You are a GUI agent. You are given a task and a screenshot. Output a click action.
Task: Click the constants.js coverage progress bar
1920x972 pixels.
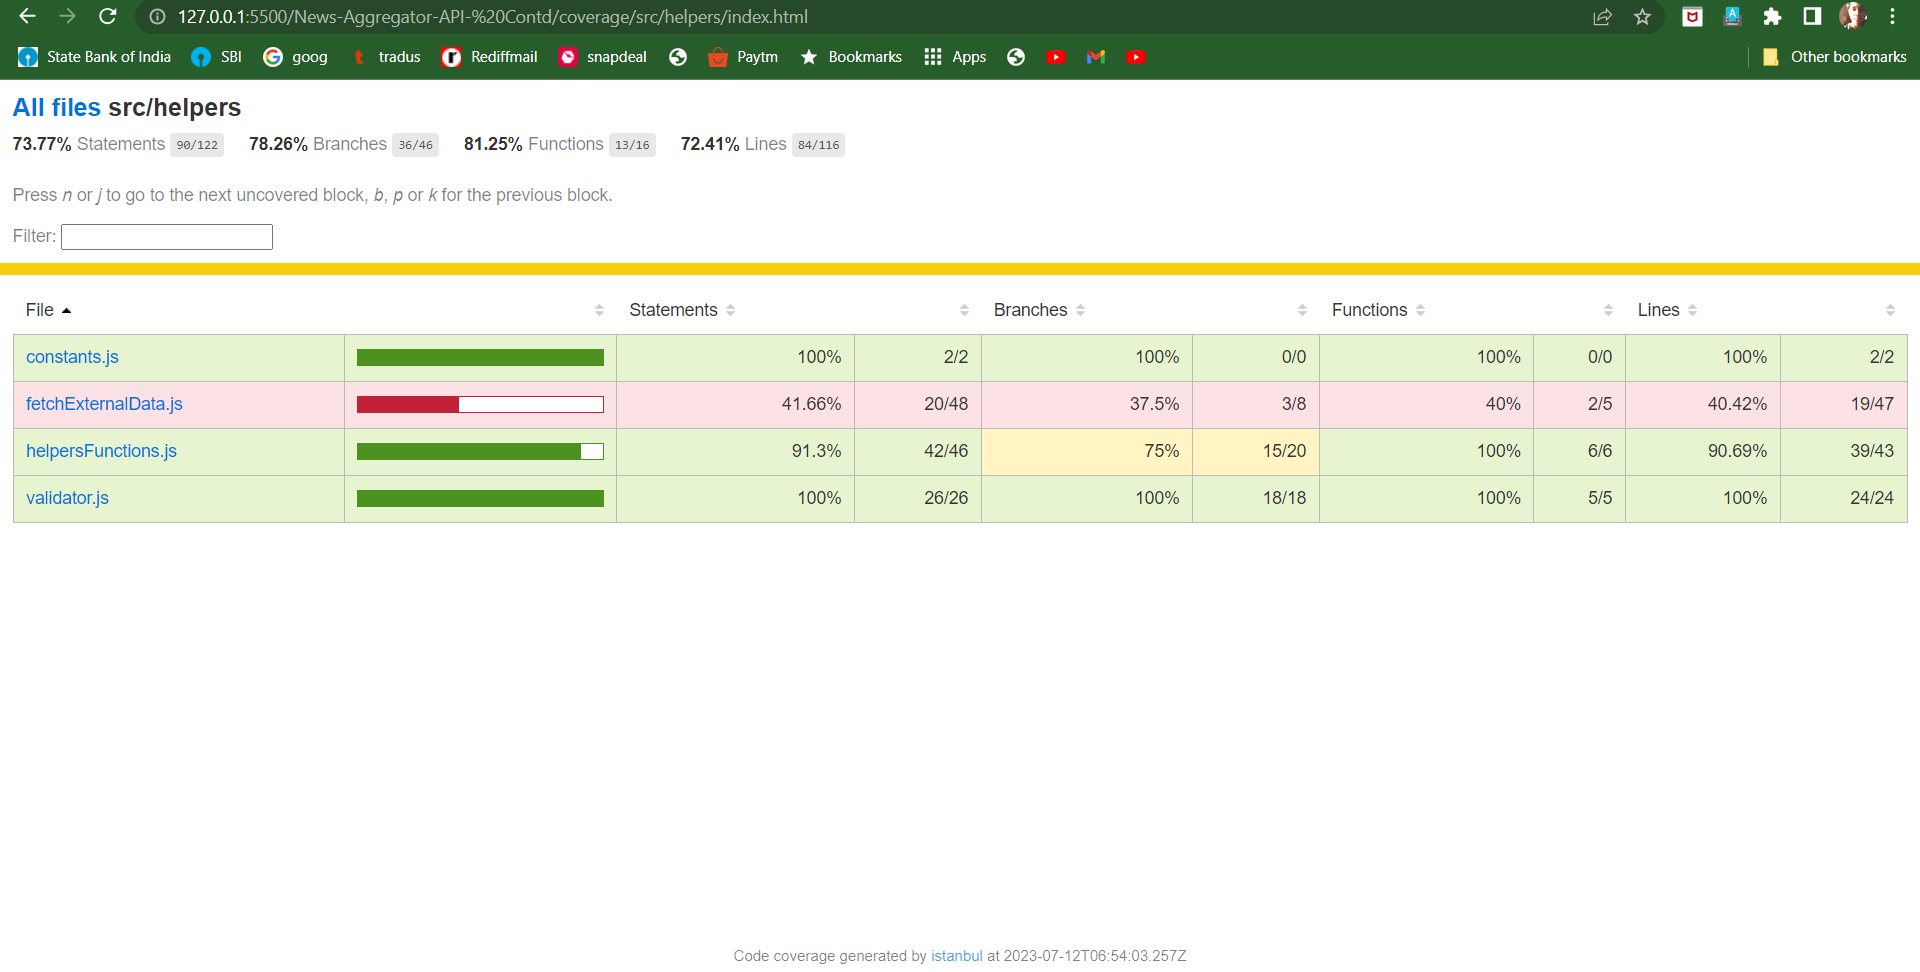pyautogui.click(x=480, y=358)
